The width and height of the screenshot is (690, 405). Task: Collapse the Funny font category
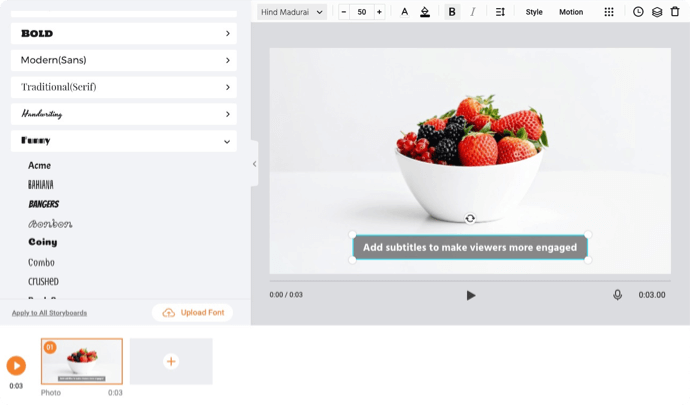click(124, 141)
